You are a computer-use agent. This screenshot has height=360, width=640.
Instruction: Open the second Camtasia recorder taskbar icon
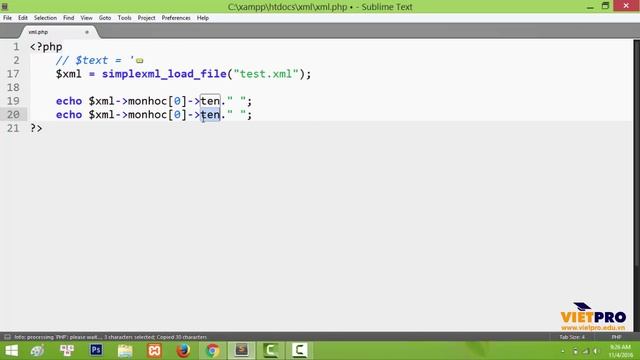pyautogui.click(x=299, y=351)
